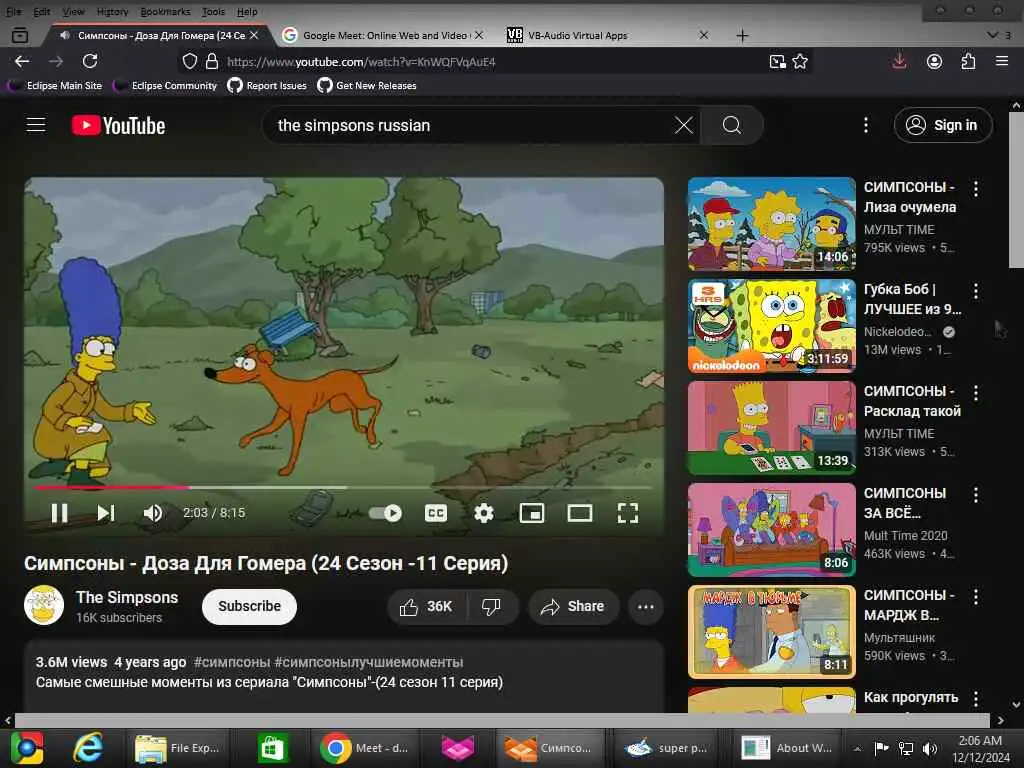Open tracking protection shield icon
Viewport: 1024px width, 768px height.
click(x=189, y=61)
